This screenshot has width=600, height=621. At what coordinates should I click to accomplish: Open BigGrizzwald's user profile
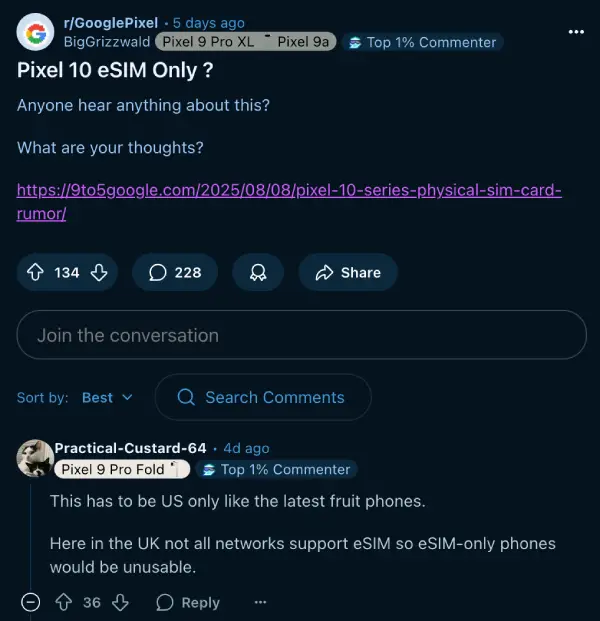click(x=105, y=42)
